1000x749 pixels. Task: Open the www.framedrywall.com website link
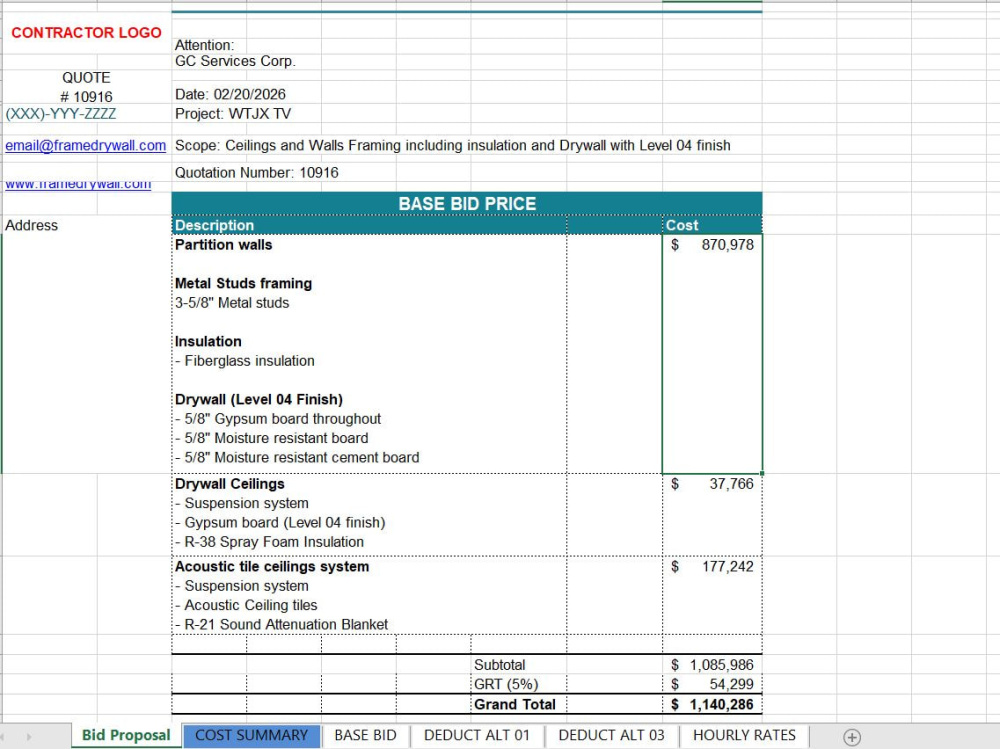pos(78,184)
